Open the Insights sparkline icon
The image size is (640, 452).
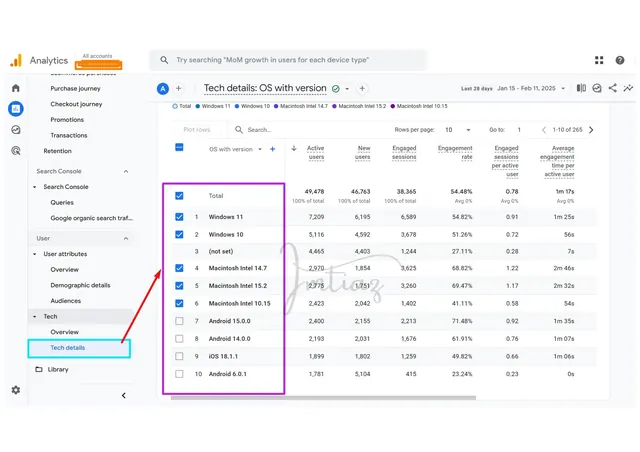pyautogui.click(x=628, y=88)
